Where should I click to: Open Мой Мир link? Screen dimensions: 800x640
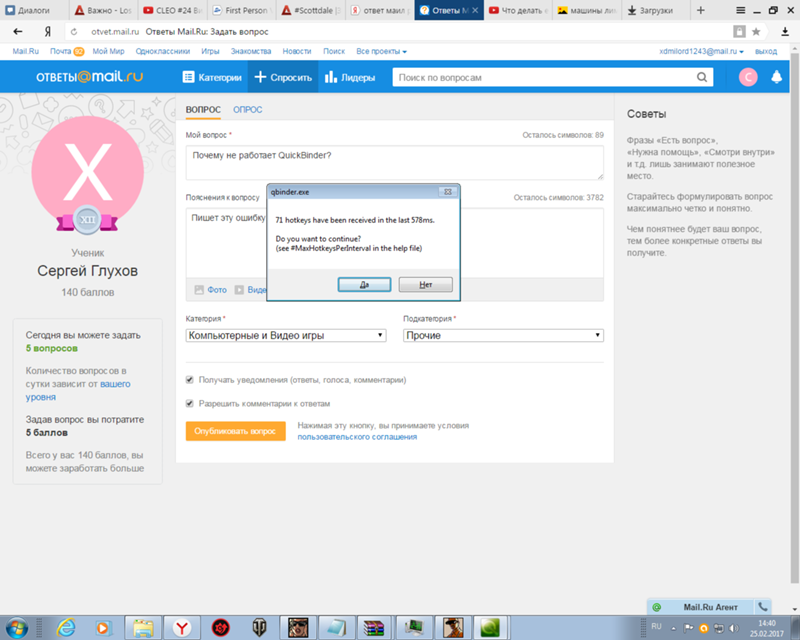(x=108, y=51)
